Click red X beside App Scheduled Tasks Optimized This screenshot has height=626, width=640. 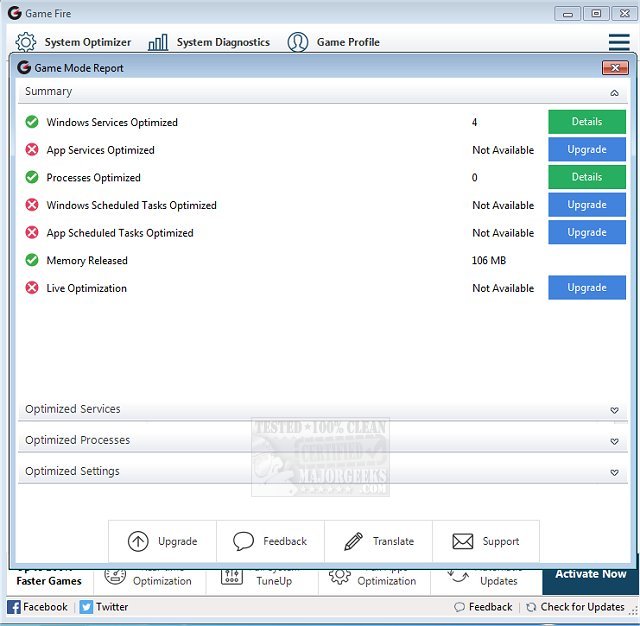32,232
